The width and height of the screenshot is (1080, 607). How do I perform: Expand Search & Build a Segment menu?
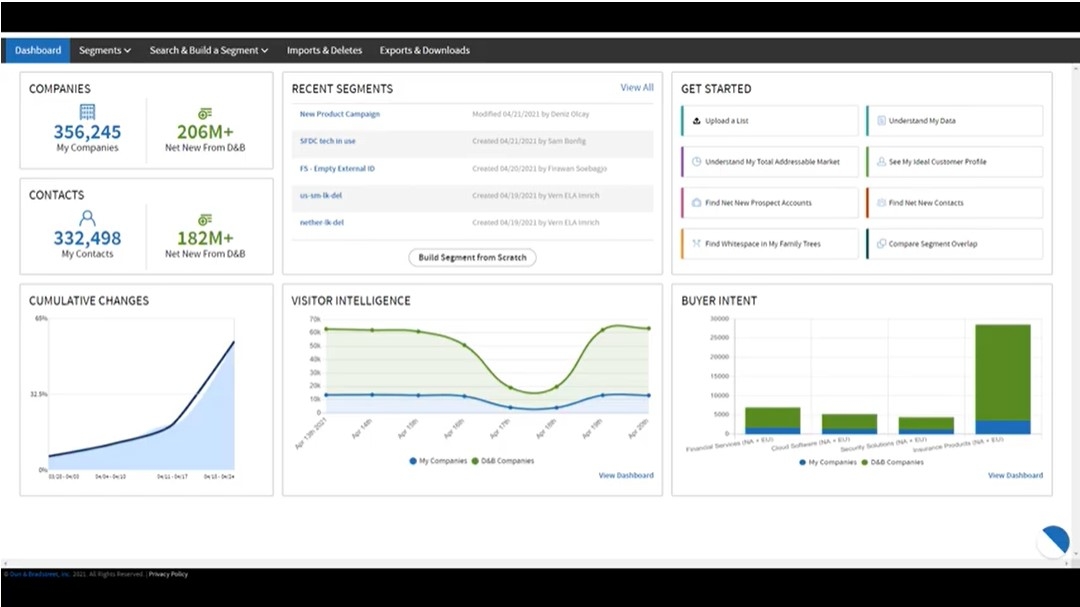[x=209, y=50]
